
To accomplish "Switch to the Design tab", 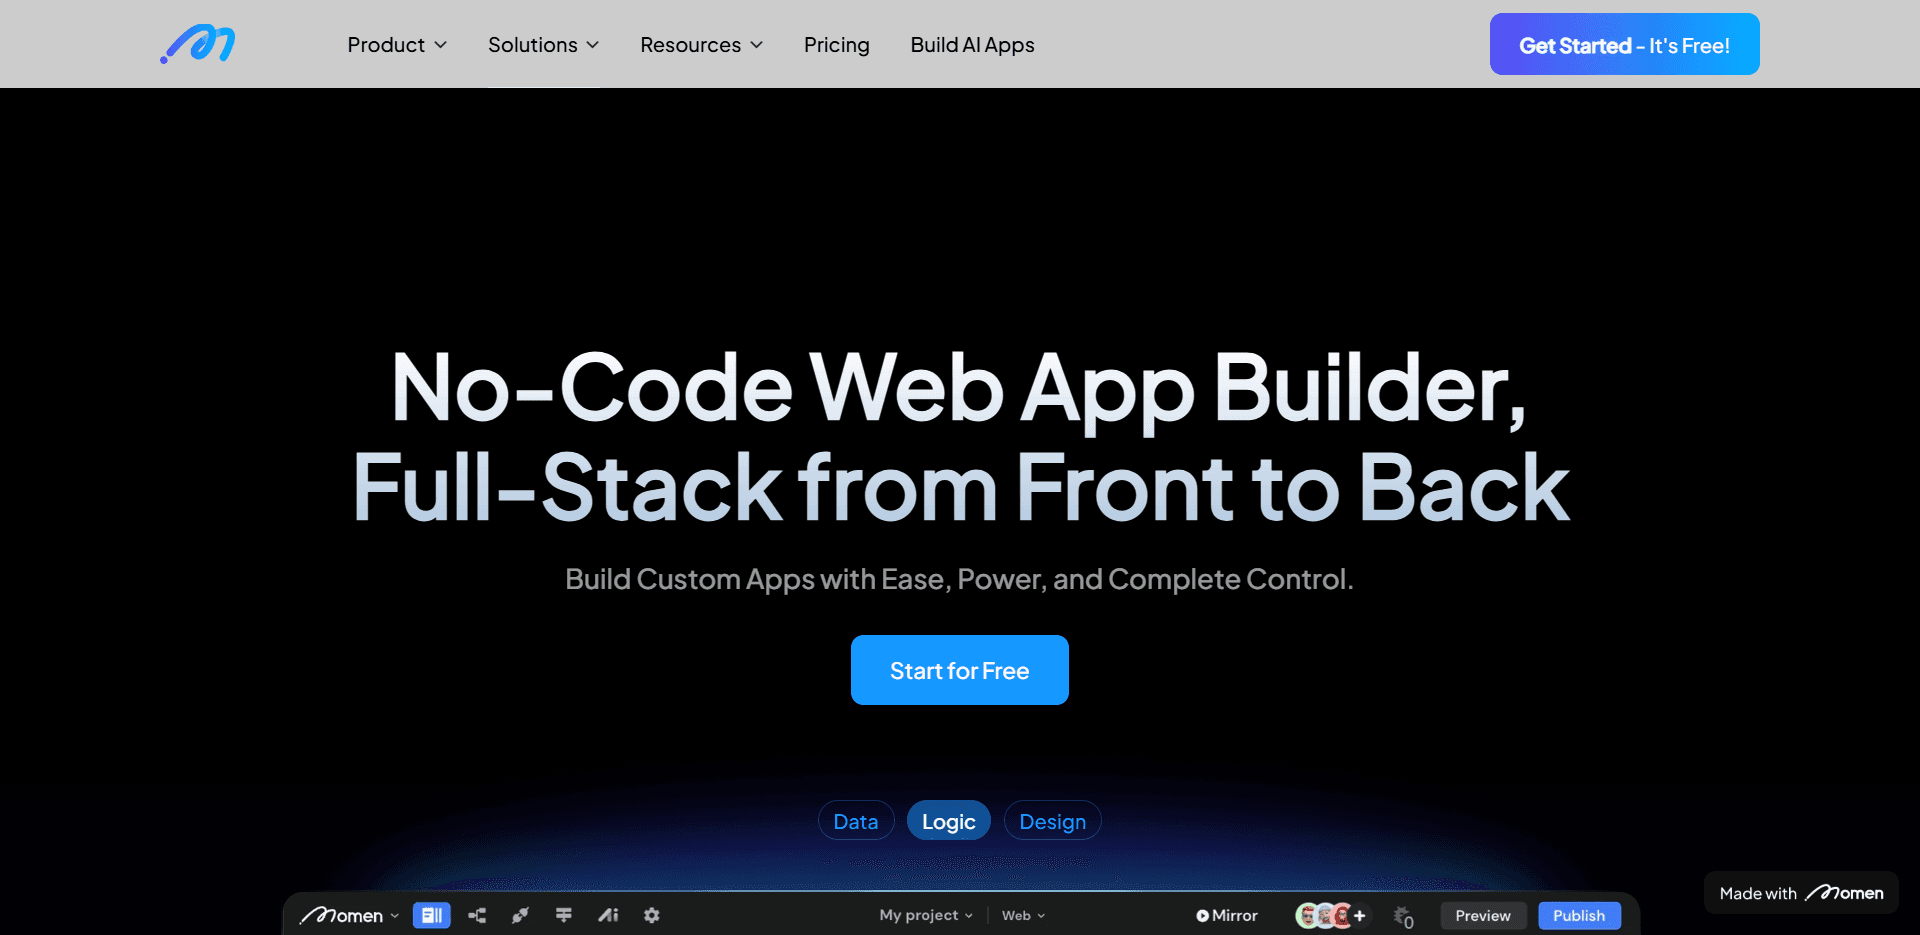I will point(1052,821).
